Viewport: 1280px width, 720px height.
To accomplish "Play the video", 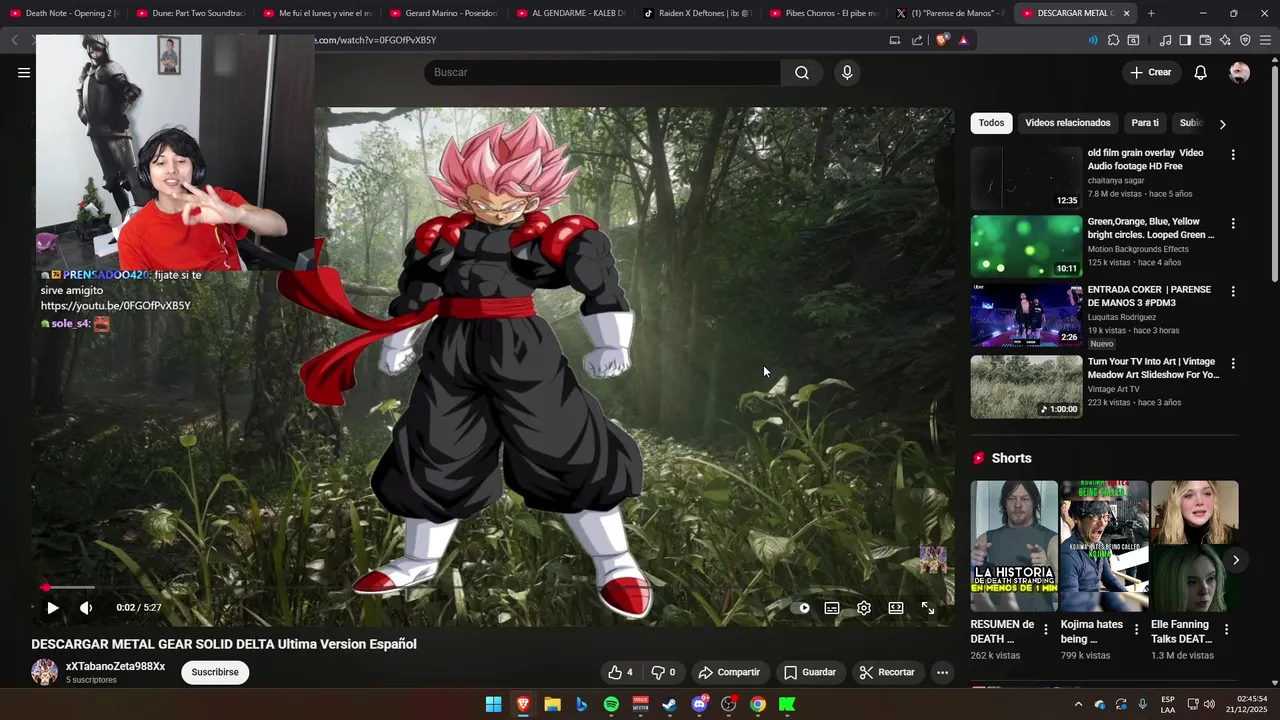I will pos(53,607).
